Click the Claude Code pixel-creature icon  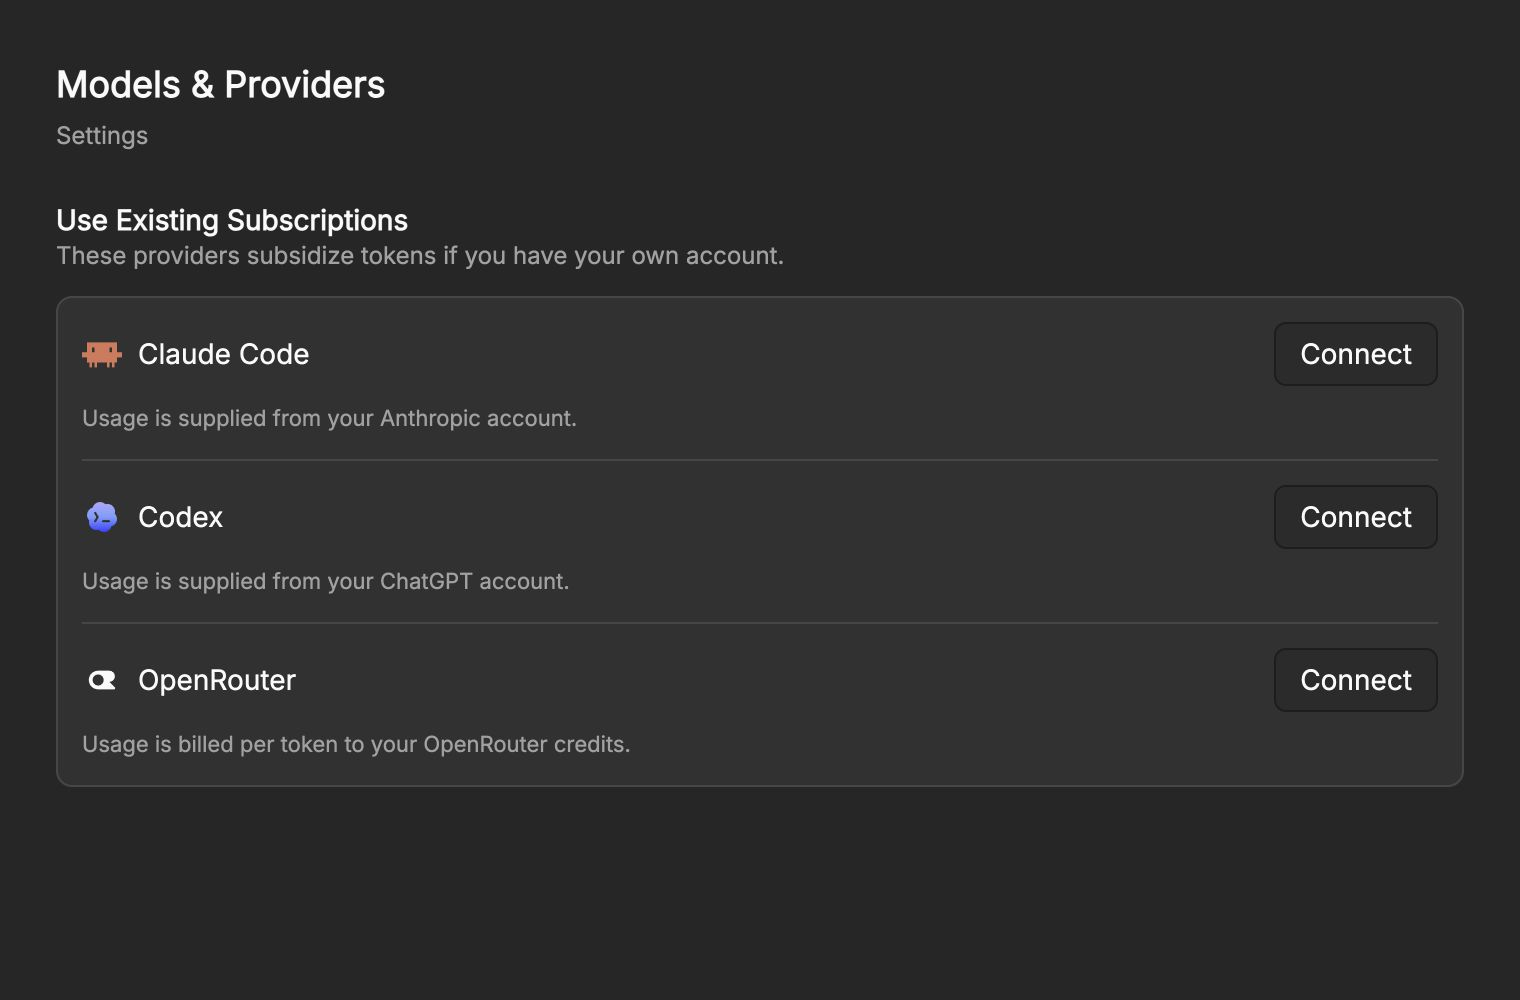tap(102, 354)
